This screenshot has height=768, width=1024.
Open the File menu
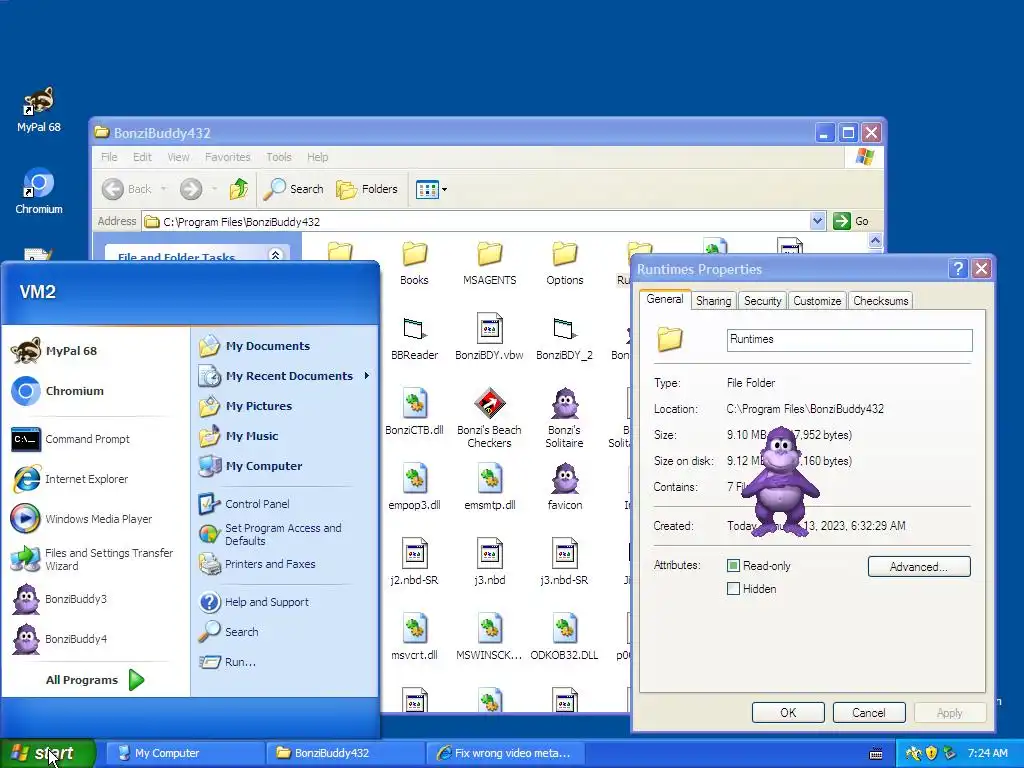tap(109, 157)
